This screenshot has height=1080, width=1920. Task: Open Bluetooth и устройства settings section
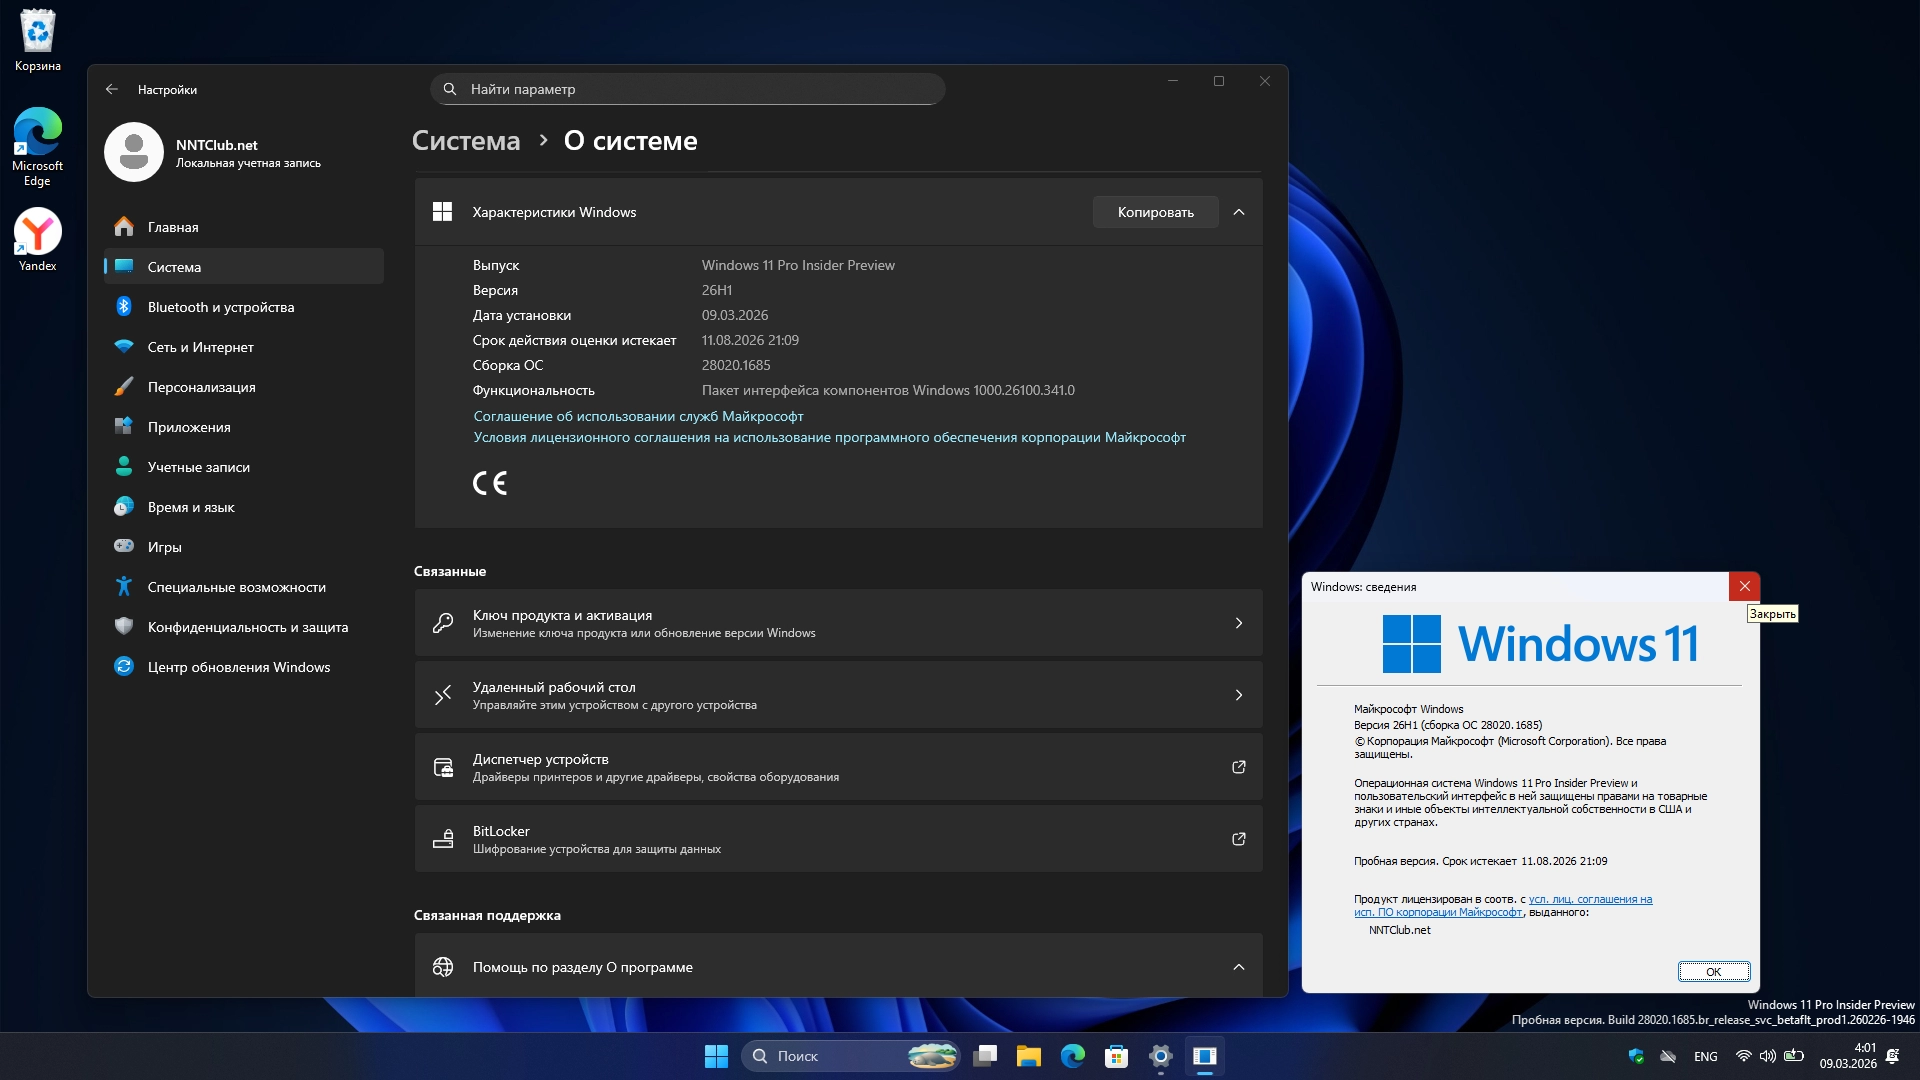220,307
